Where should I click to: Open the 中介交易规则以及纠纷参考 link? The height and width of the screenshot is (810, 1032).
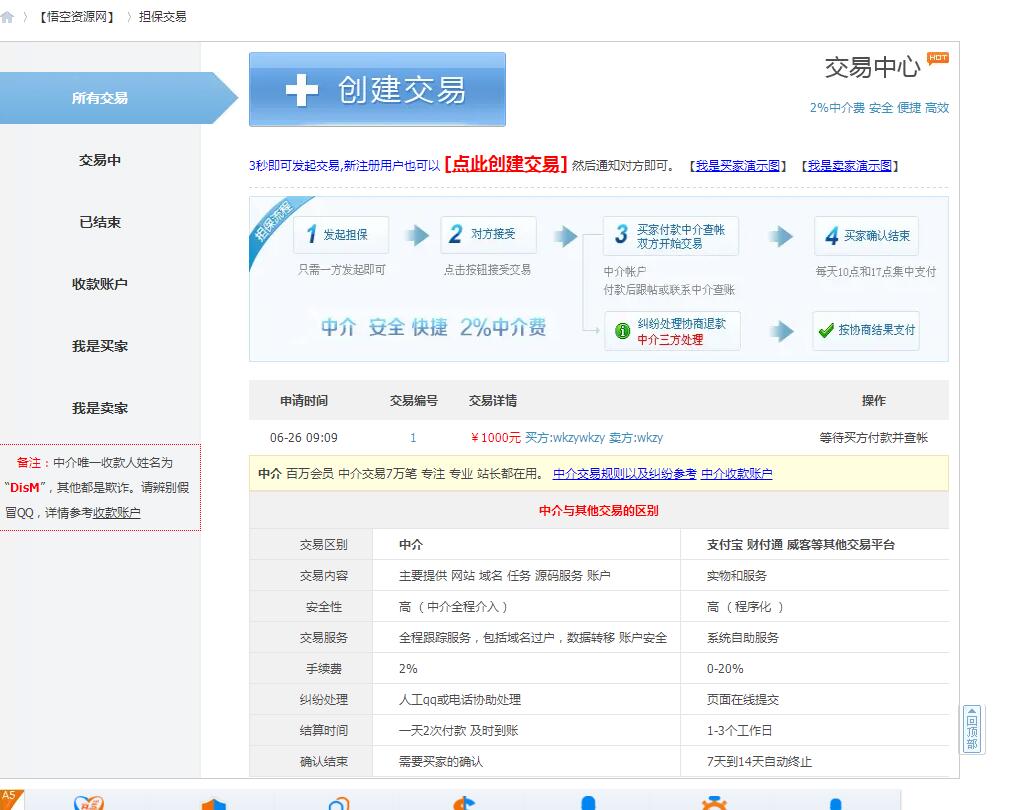(624, 474)
